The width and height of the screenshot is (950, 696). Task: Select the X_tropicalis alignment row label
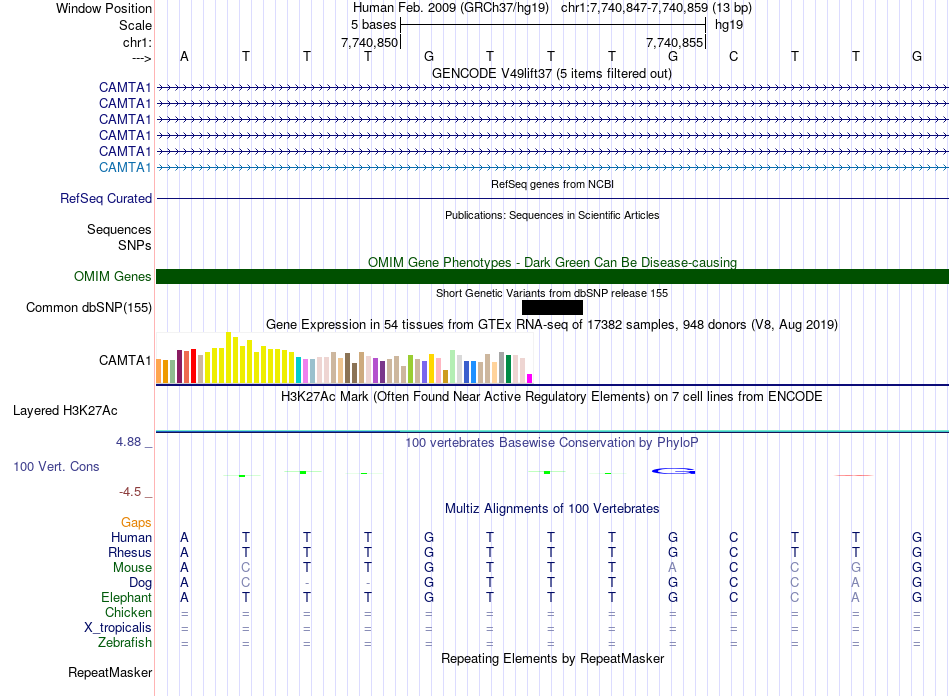click(x=118, y=628)
